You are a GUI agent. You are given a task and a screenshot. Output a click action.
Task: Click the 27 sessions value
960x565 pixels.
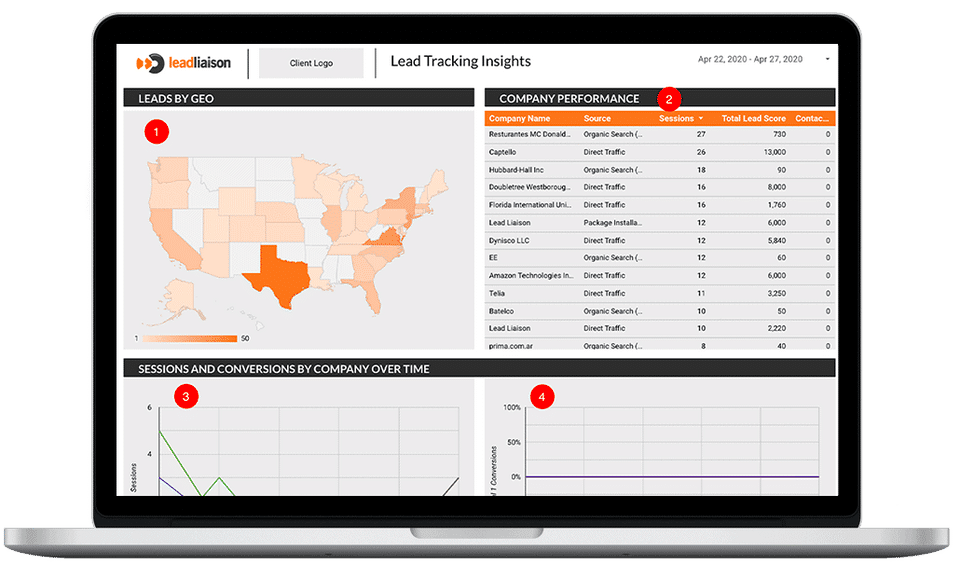[701, 134]
